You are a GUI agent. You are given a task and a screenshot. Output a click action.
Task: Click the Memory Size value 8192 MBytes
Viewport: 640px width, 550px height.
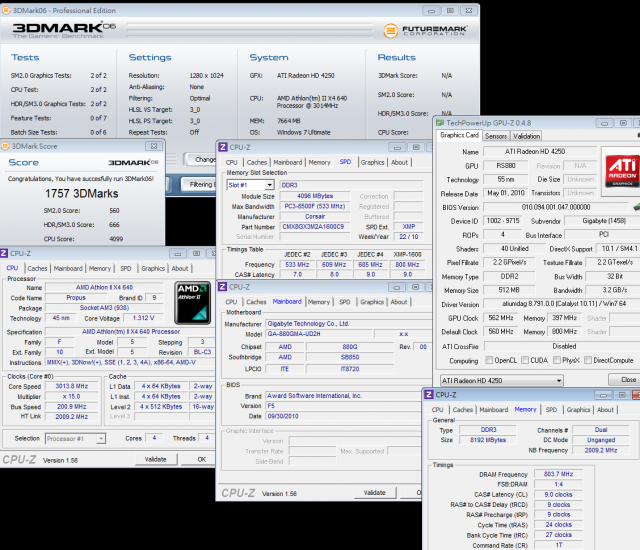[488, 440]
